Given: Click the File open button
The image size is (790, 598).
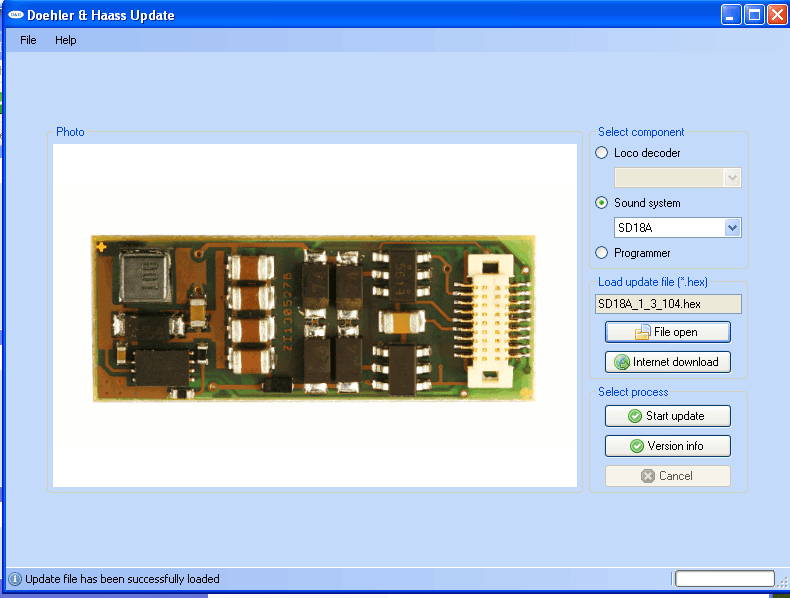Looking at the screenshot, I should [668, 332].
